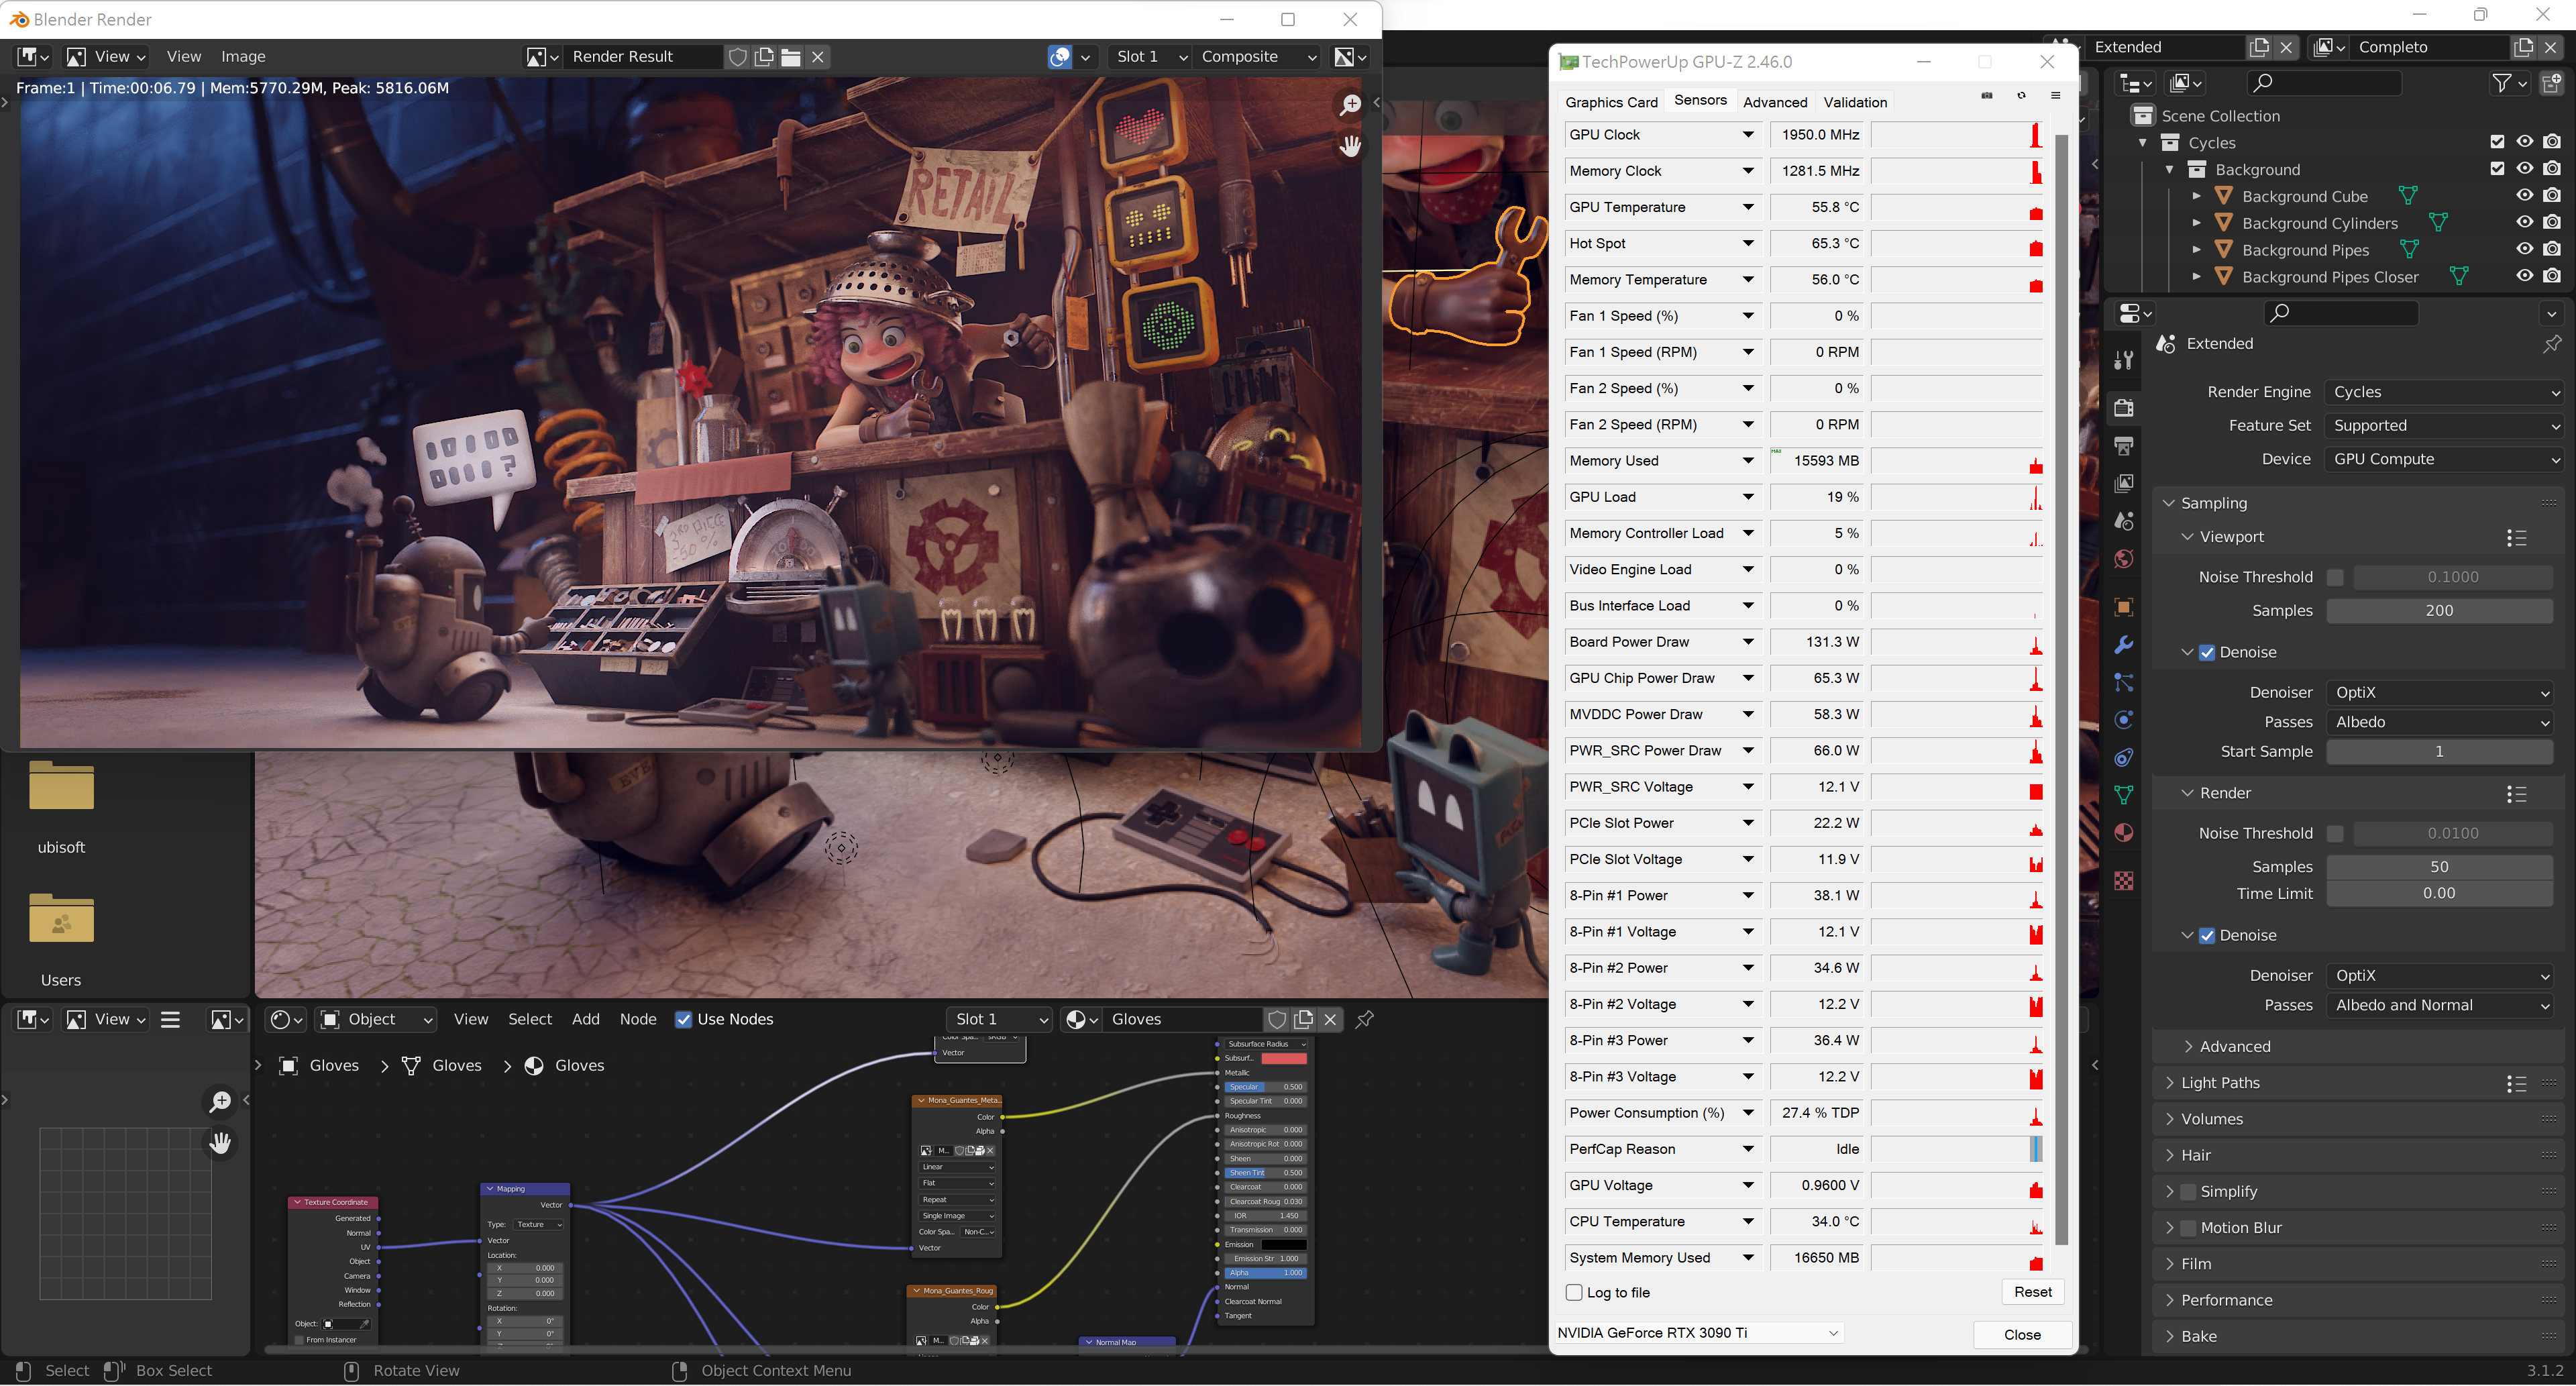The width and height of the screenshot is (2576, 1386).
Task: Click the Background Cube mesh data icon
Action: [x=2408, y=196]
